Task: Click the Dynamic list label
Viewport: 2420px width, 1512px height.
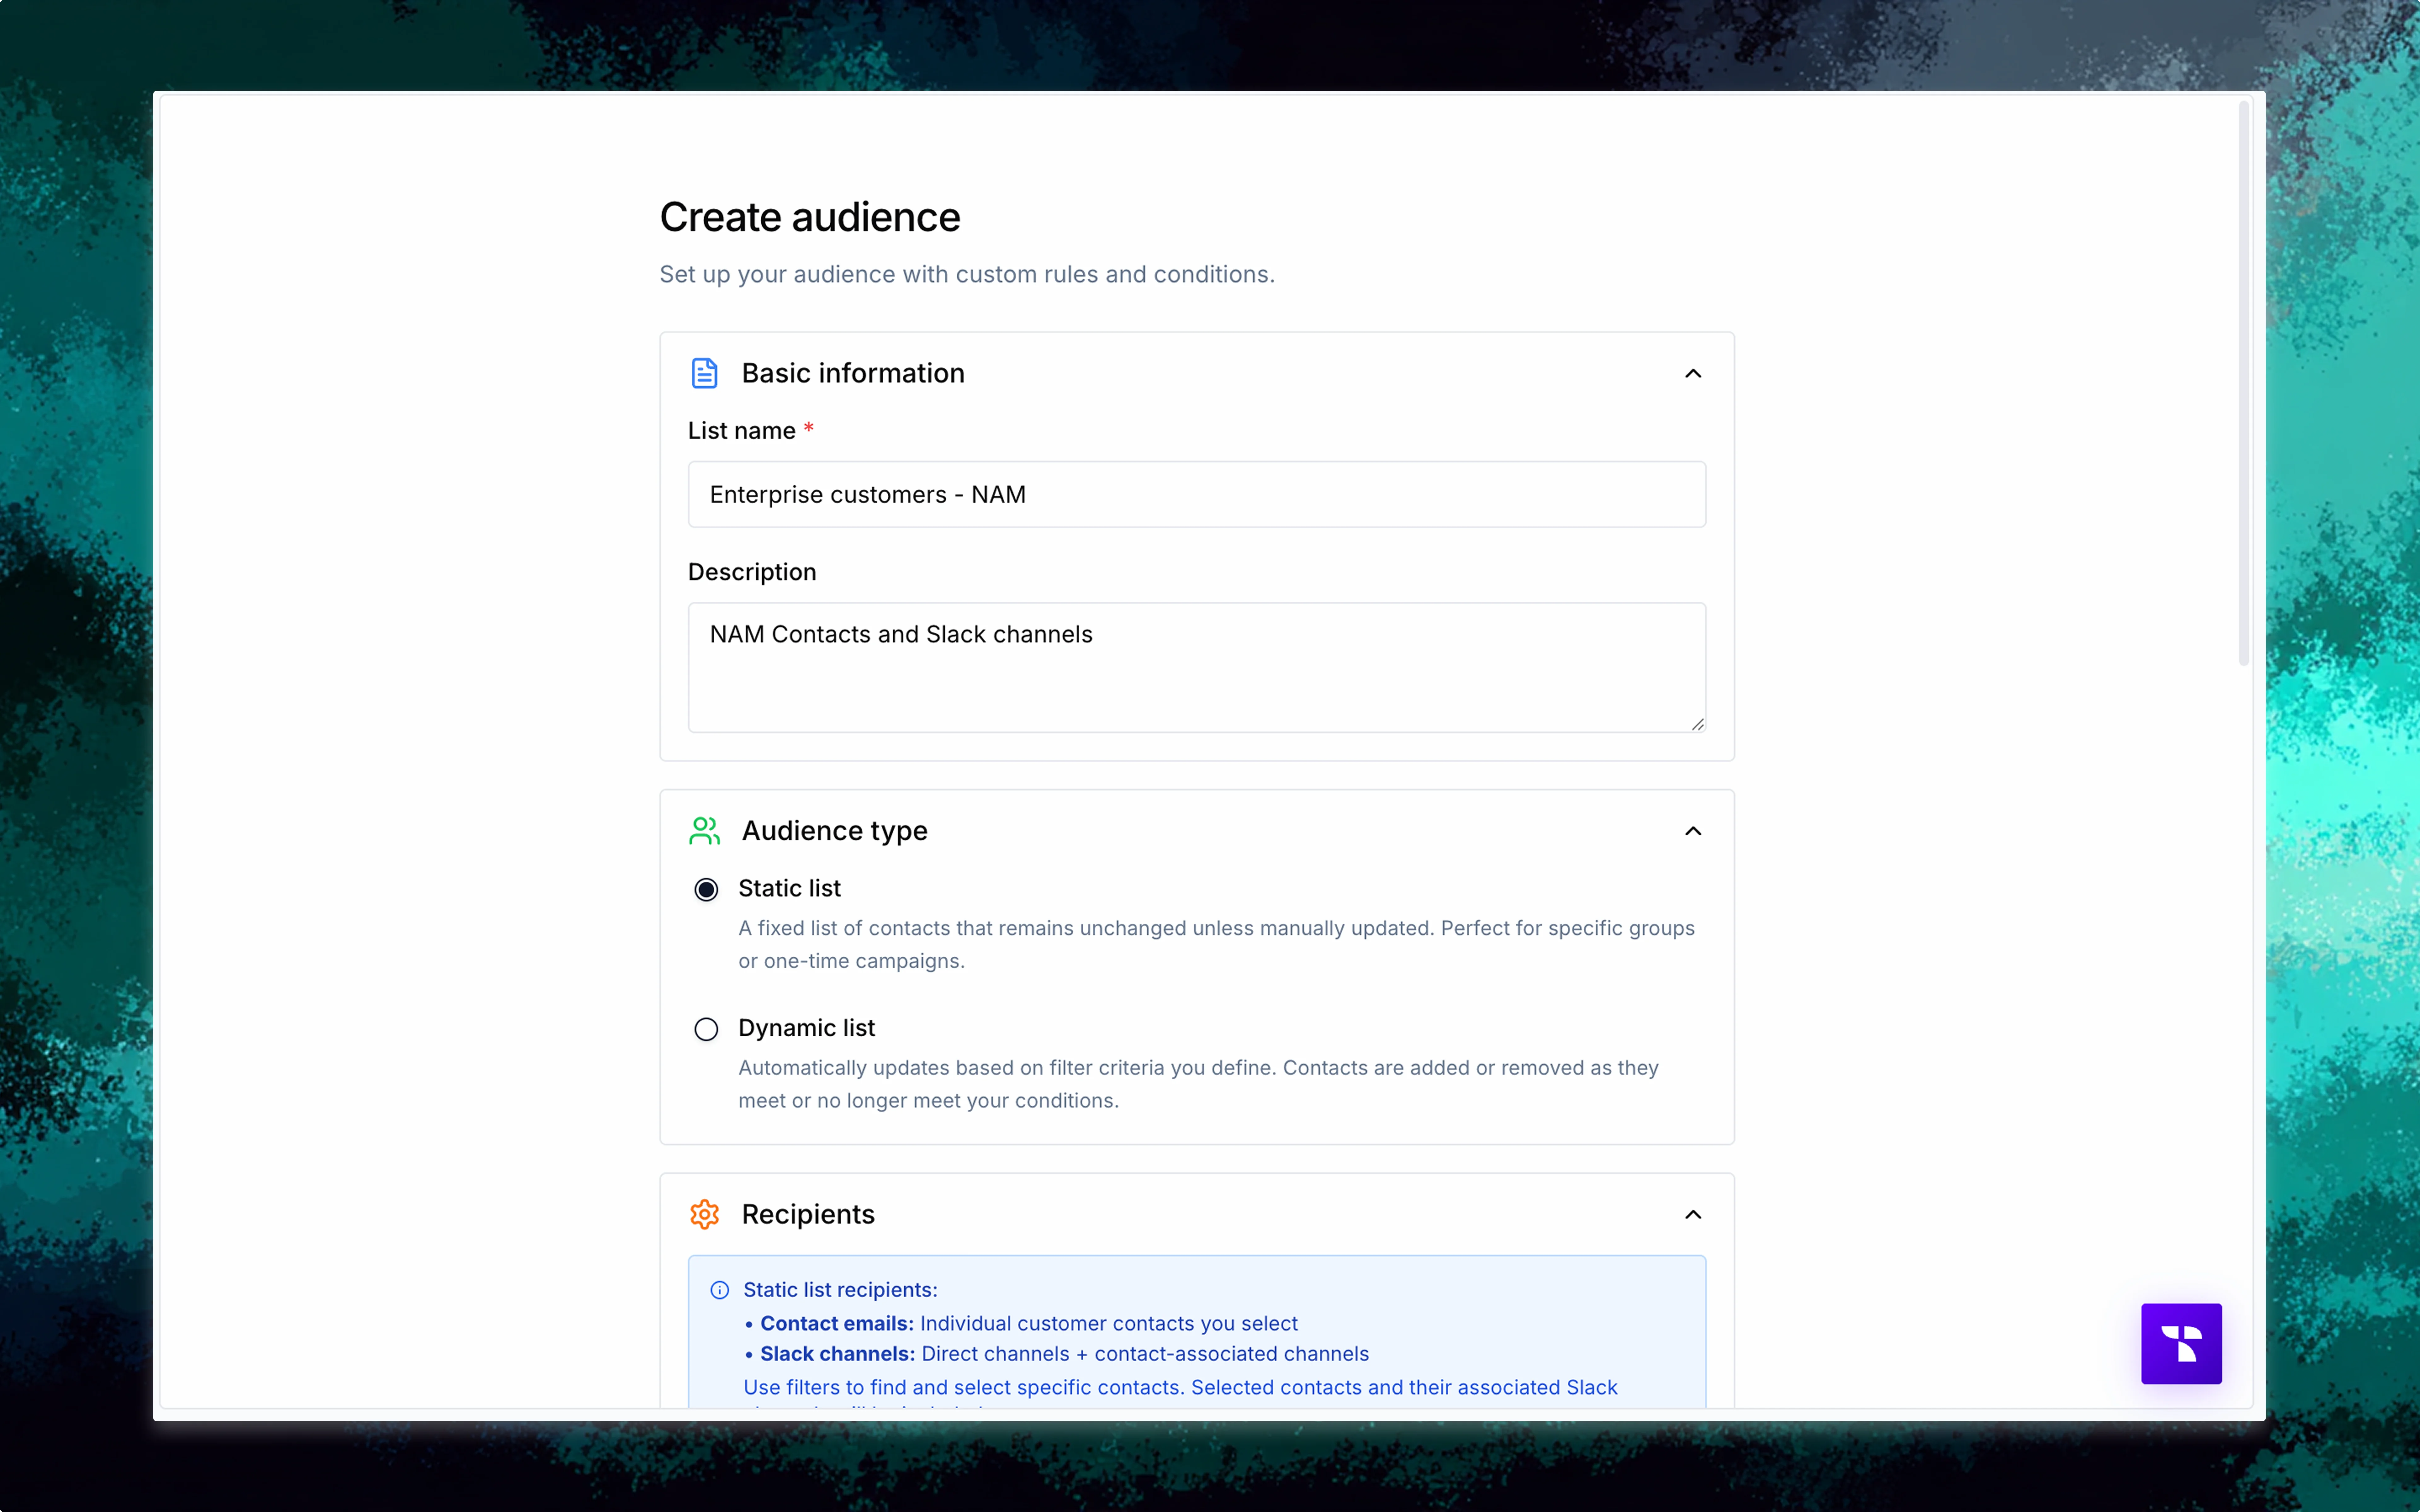Action: pyautogui.click(x=806, y=1028)
